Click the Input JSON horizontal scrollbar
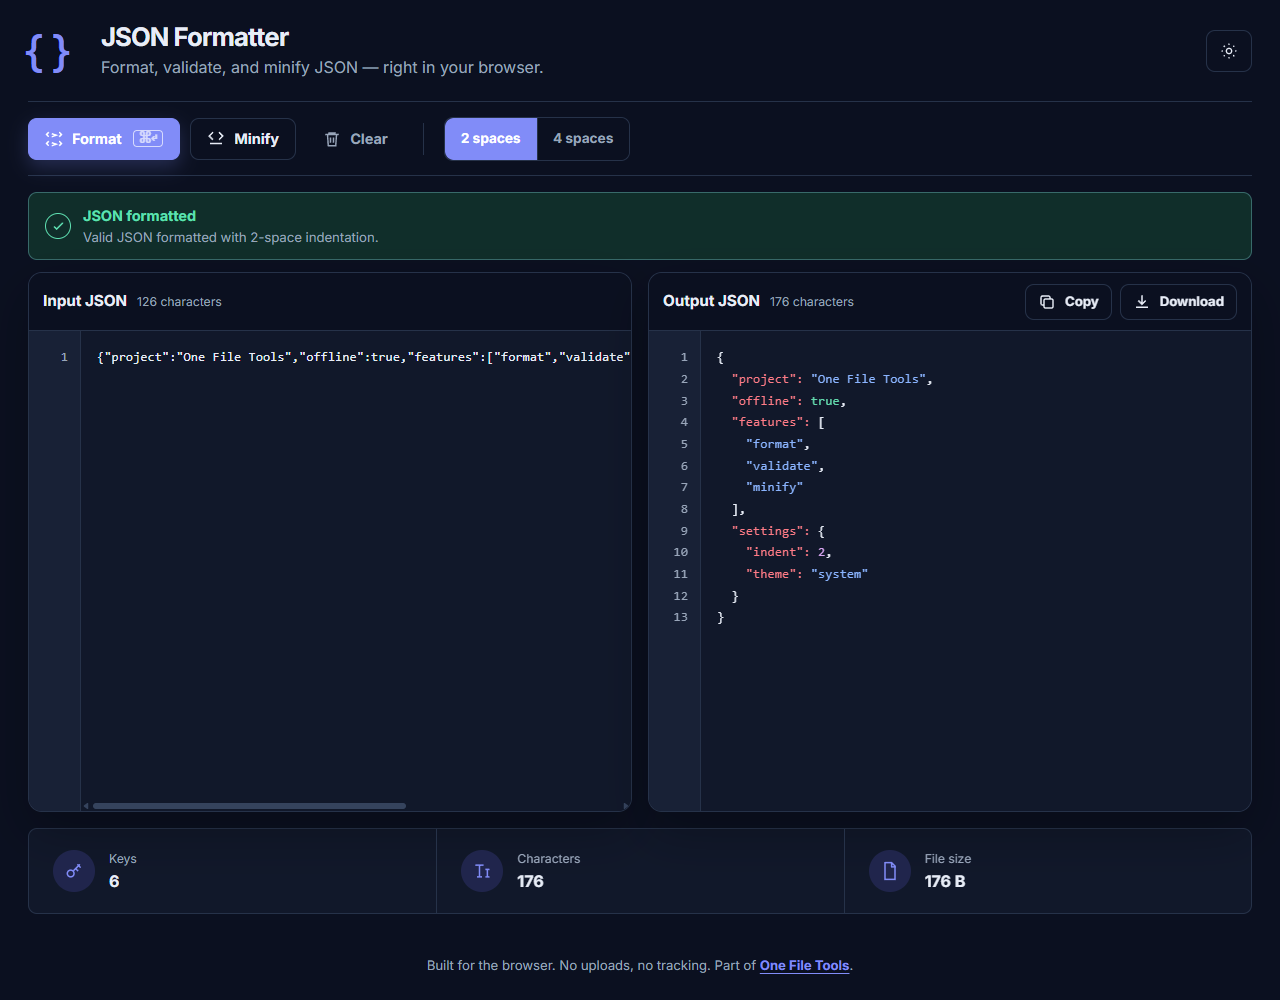 (249, 806)
